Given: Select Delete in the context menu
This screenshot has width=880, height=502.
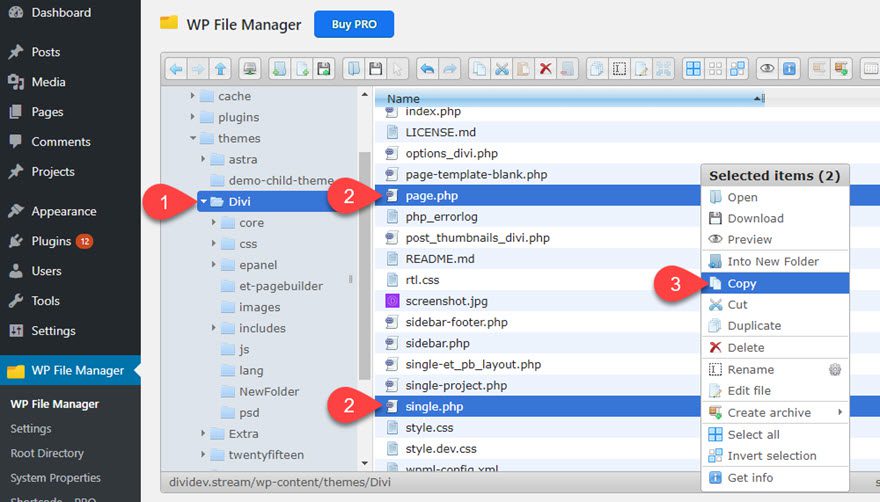Looking at the screenshot, I should (x=775, y=348).
